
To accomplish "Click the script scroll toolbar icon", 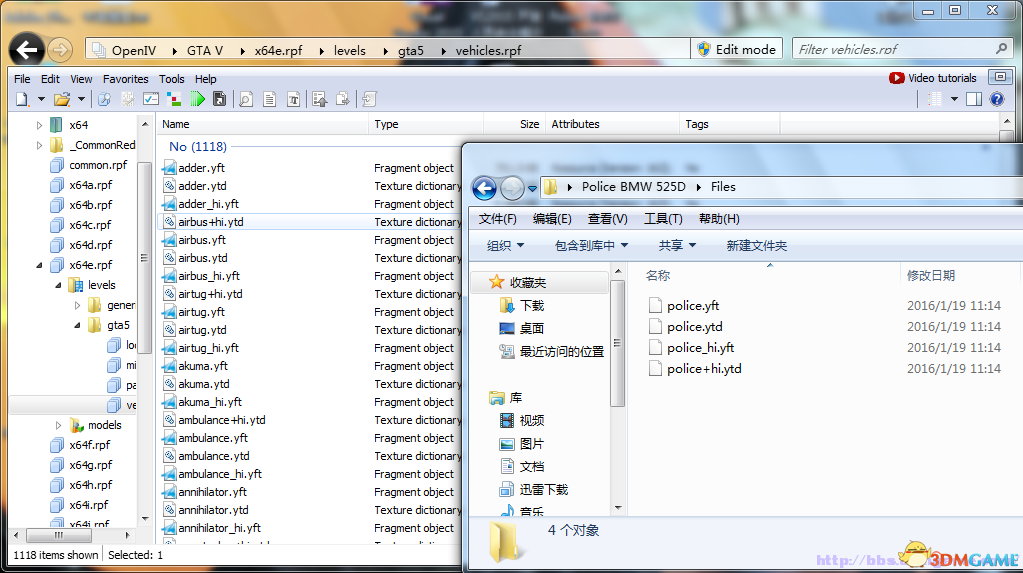I will click(x=369, y=99).
